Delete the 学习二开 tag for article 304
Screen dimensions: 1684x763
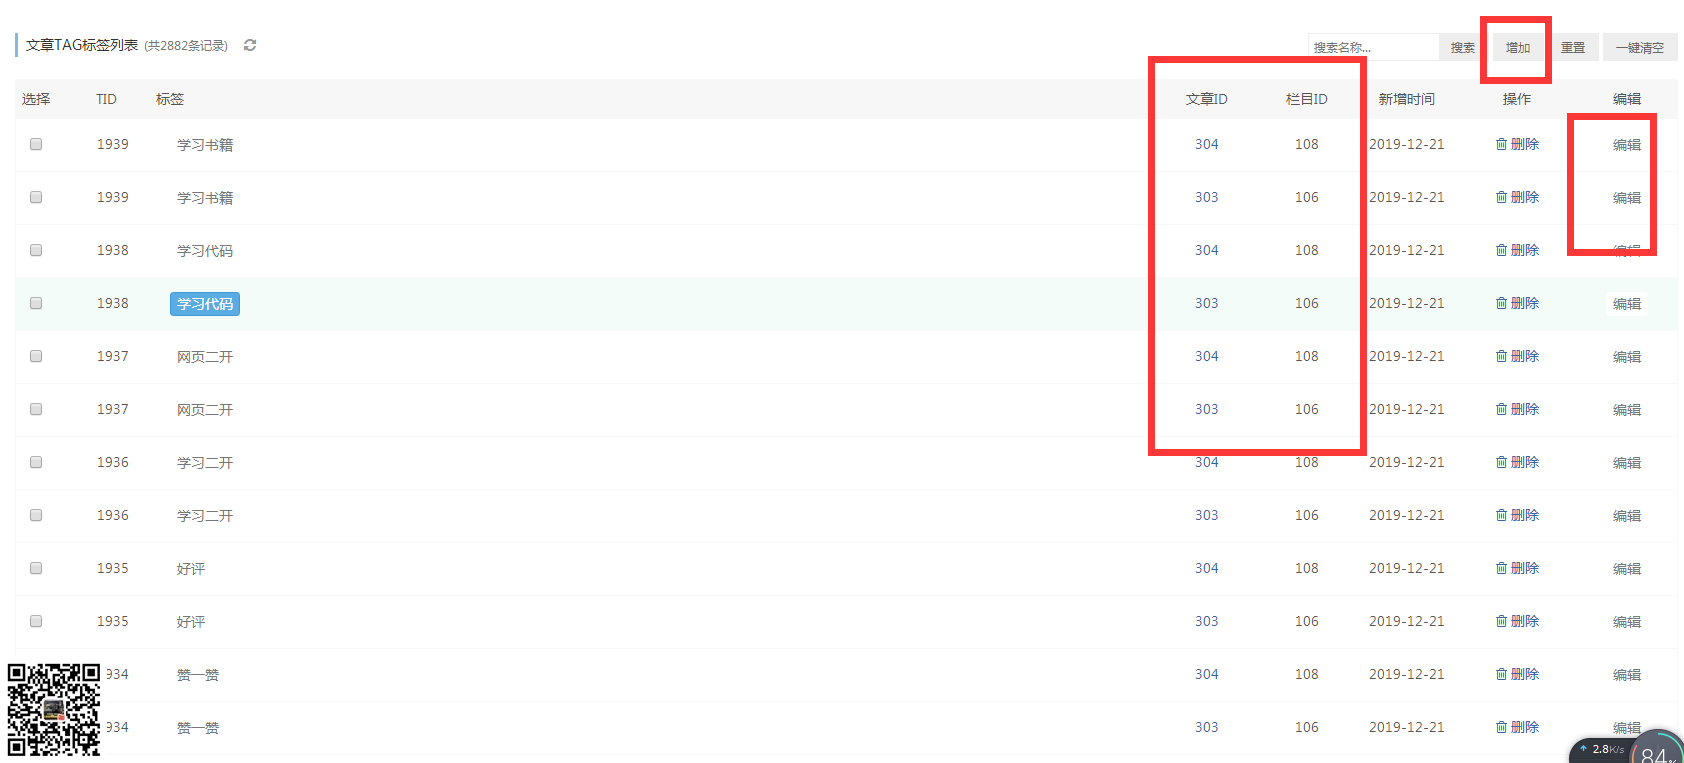[1517, 462]
